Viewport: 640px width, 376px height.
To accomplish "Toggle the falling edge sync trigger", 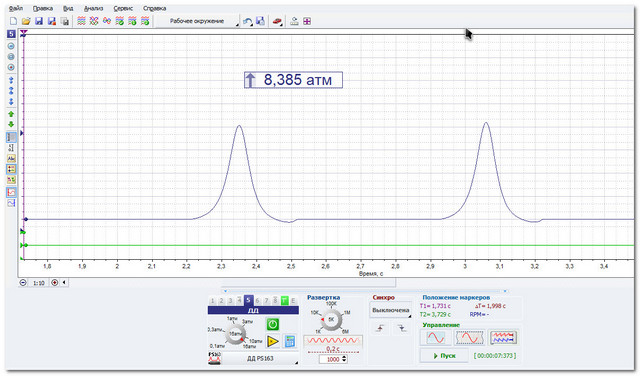I will tap(402, 328).
